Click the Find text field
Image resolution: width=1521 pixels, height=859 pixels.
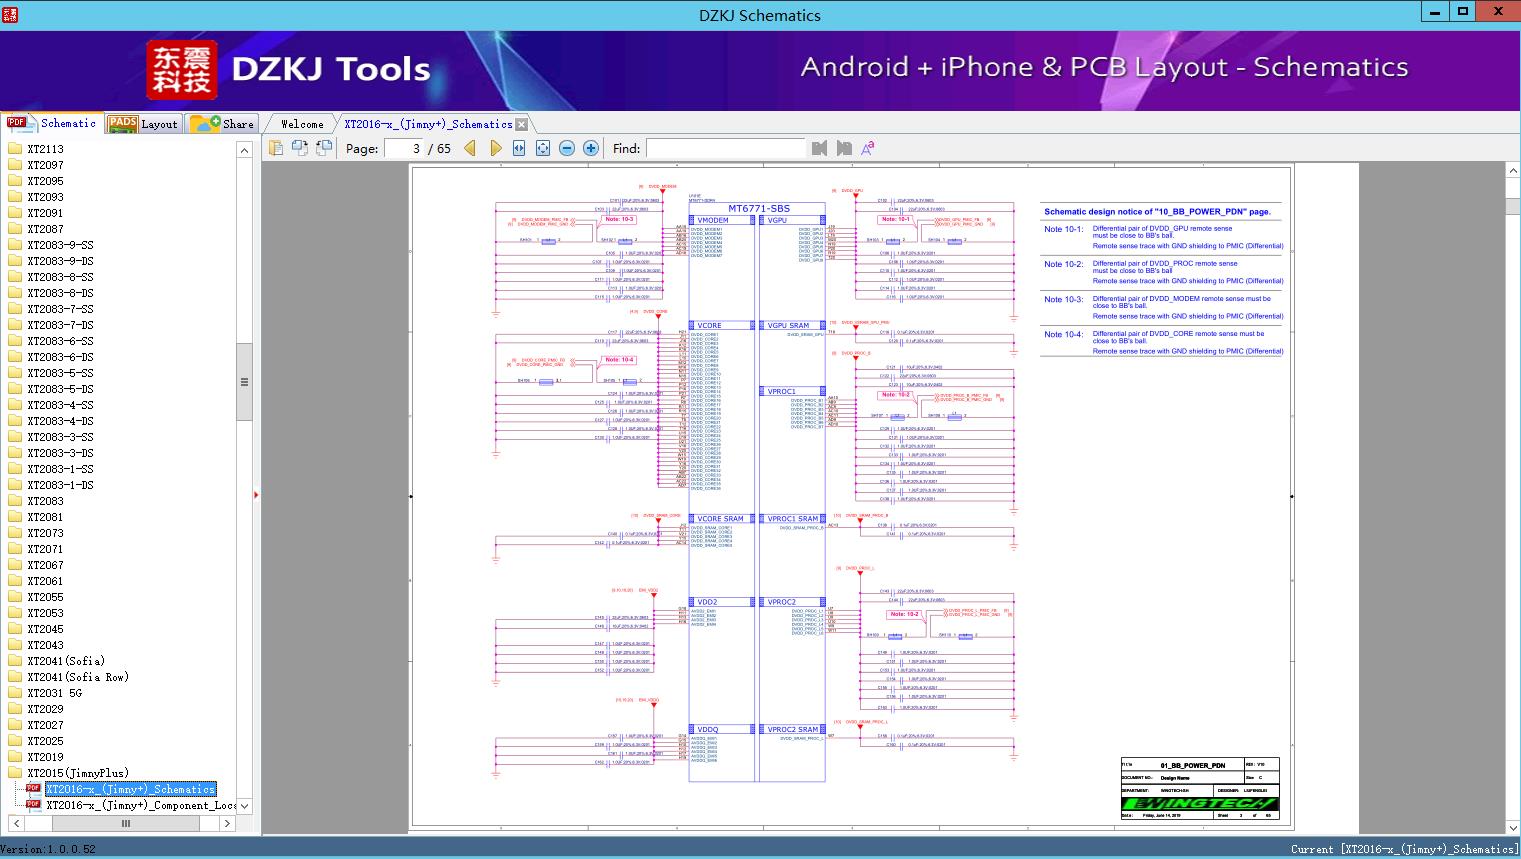726,148
